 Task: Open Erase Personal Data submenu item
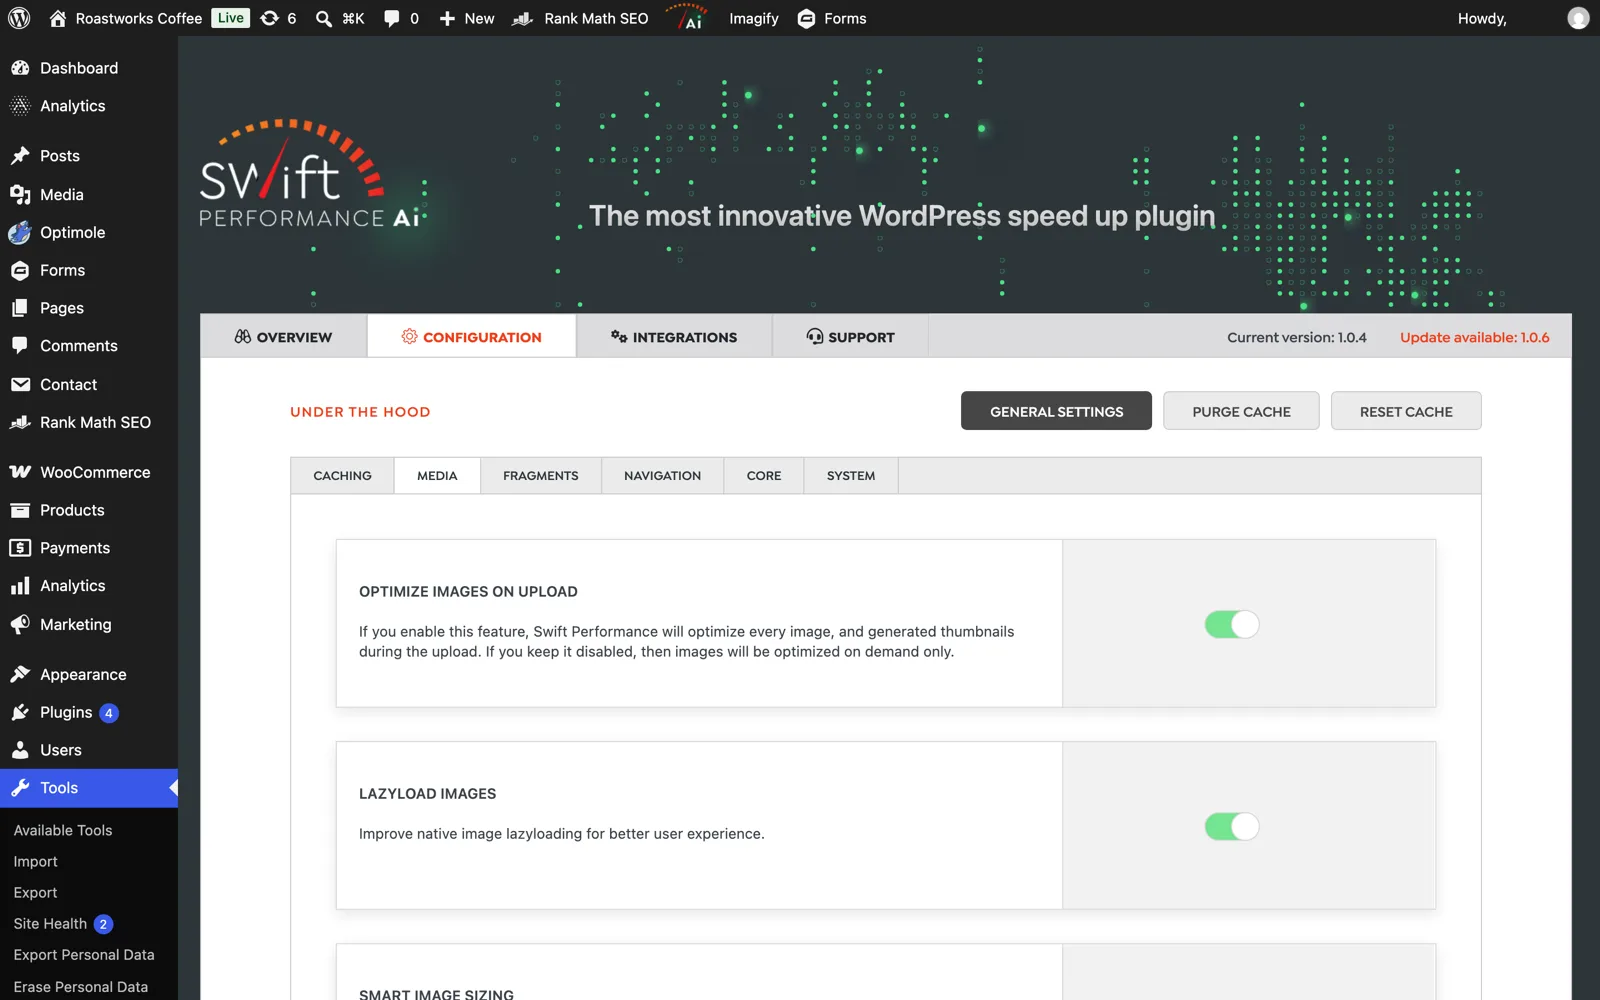pyautogui.click(x=81, y=987)
